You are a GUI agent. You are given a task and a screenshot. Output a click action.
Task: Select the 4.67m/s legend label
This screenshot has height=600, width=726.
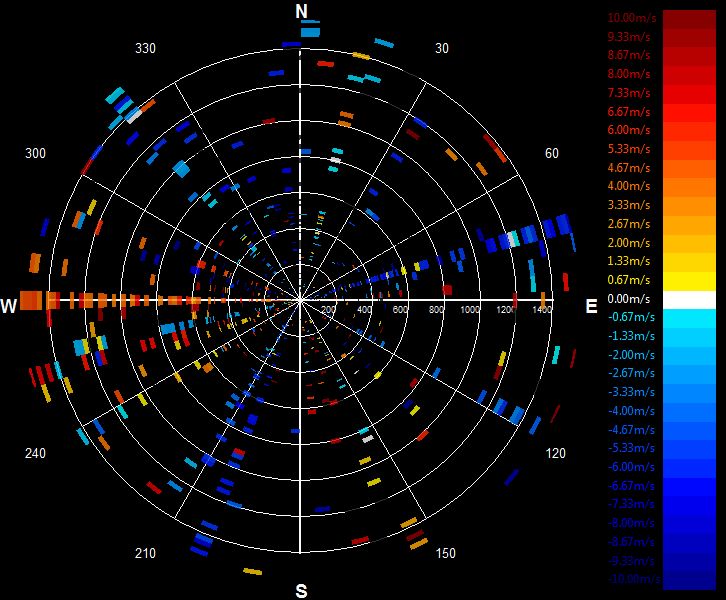click(x=629, y=168)
